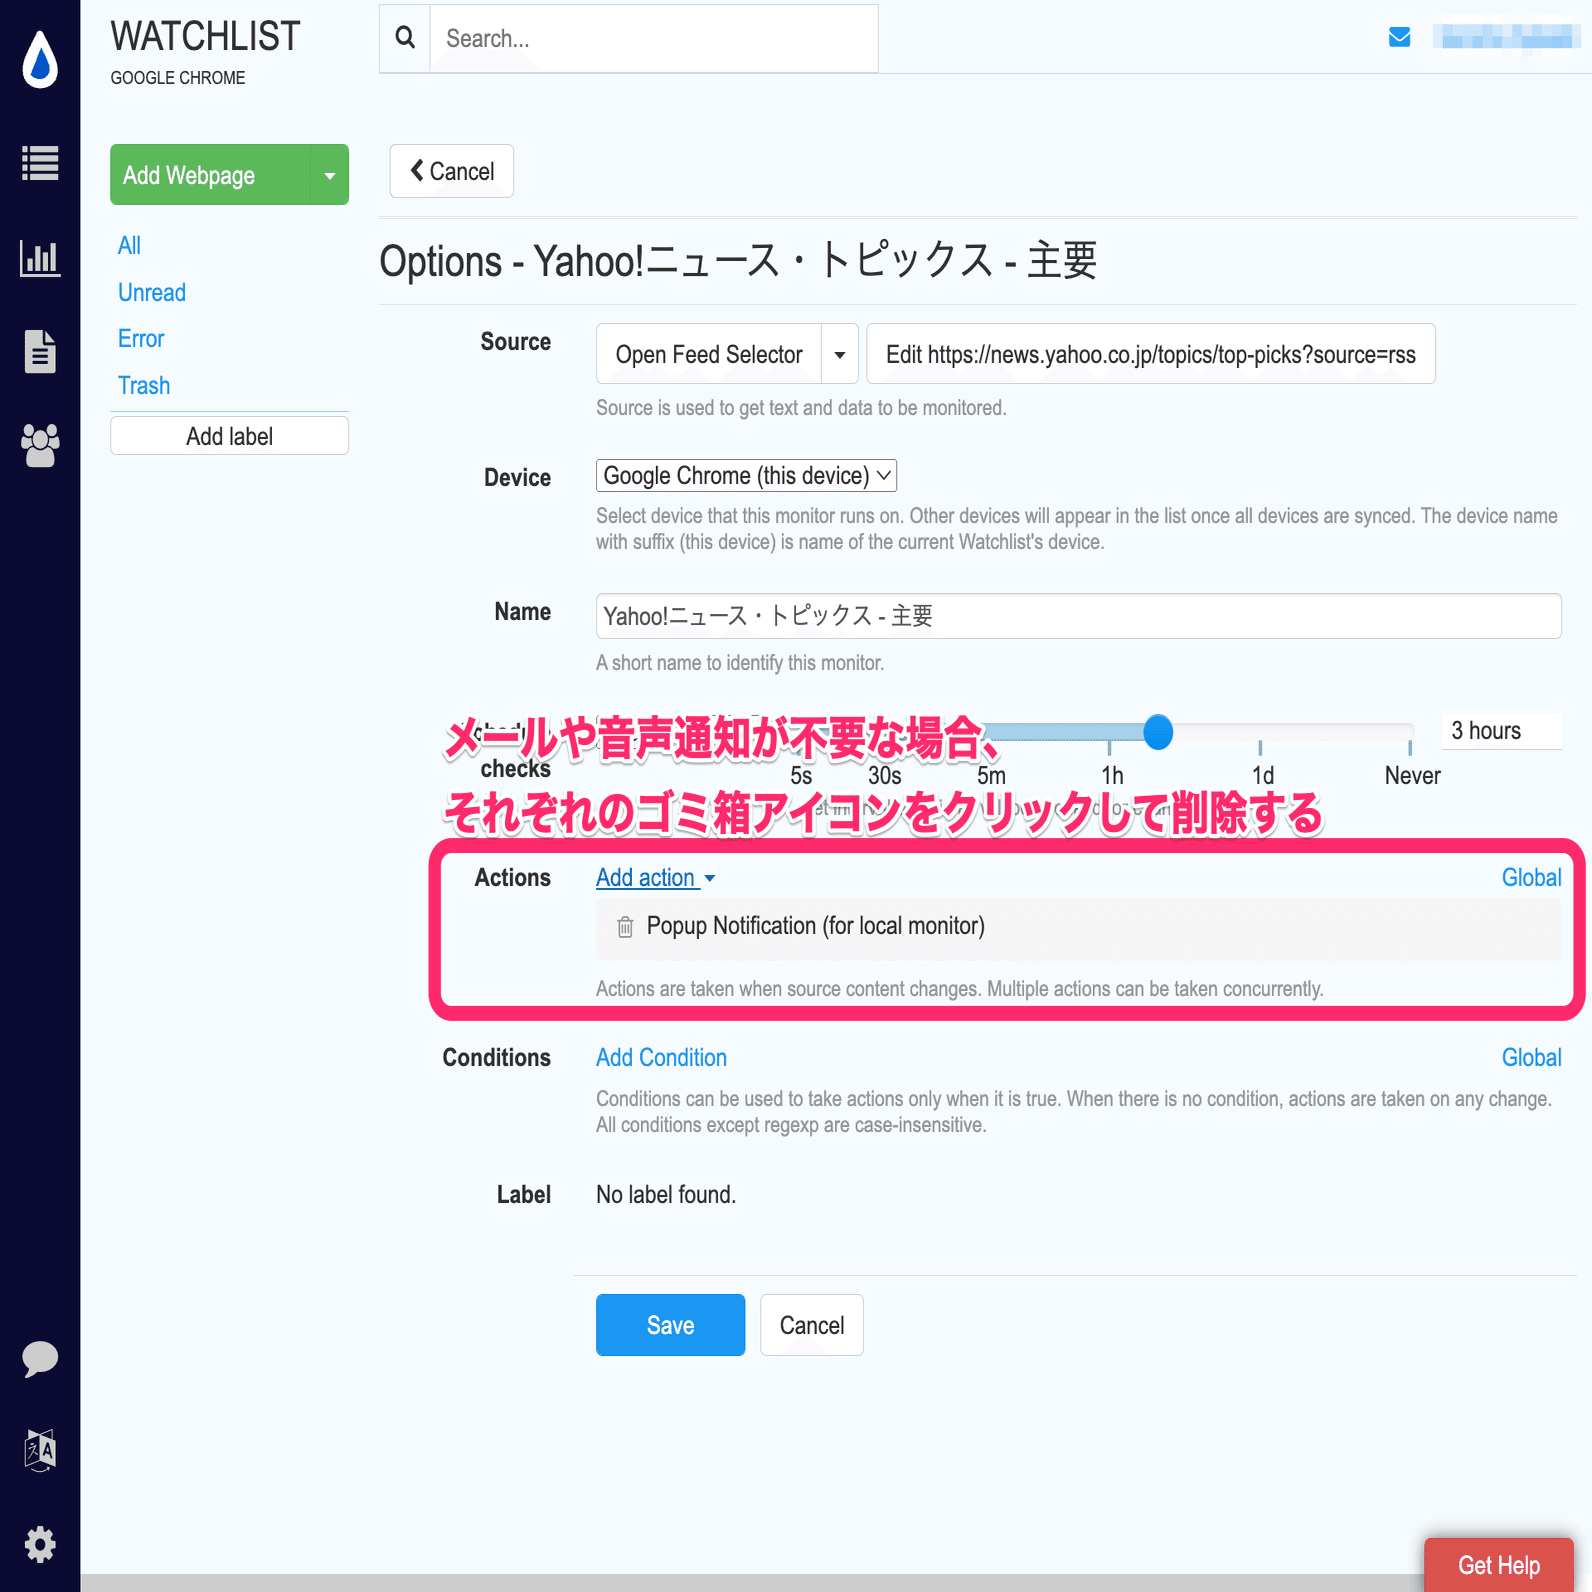The image size is (1592, 1592).
Task: Select the All filter
Action: pos(129,246)
